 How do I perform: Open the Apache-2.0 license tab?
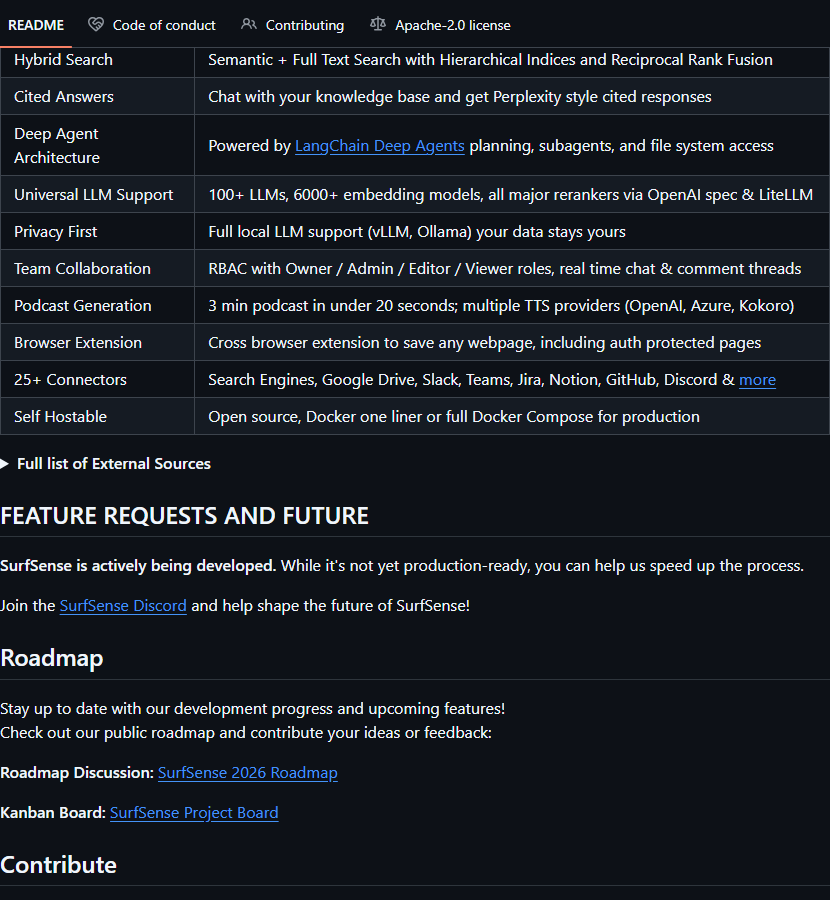(452, 25)
